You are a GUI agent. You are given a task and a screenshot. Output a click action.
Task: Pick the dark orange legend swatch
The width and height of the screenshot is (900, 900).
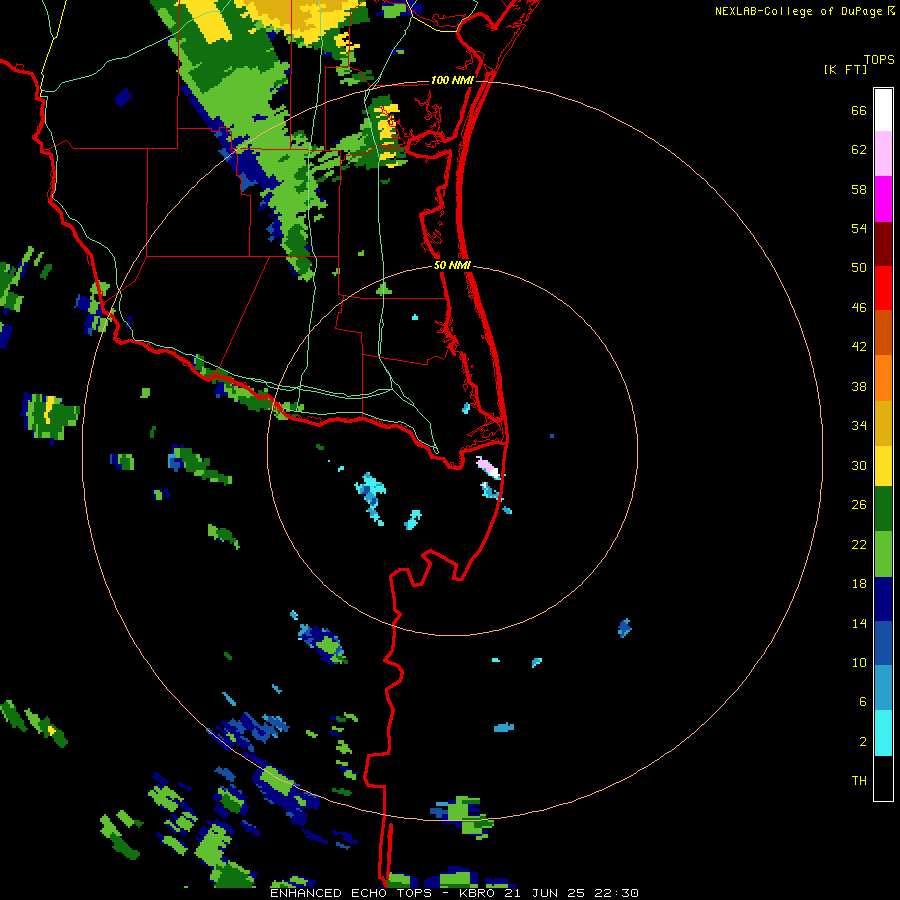(883, 332)
